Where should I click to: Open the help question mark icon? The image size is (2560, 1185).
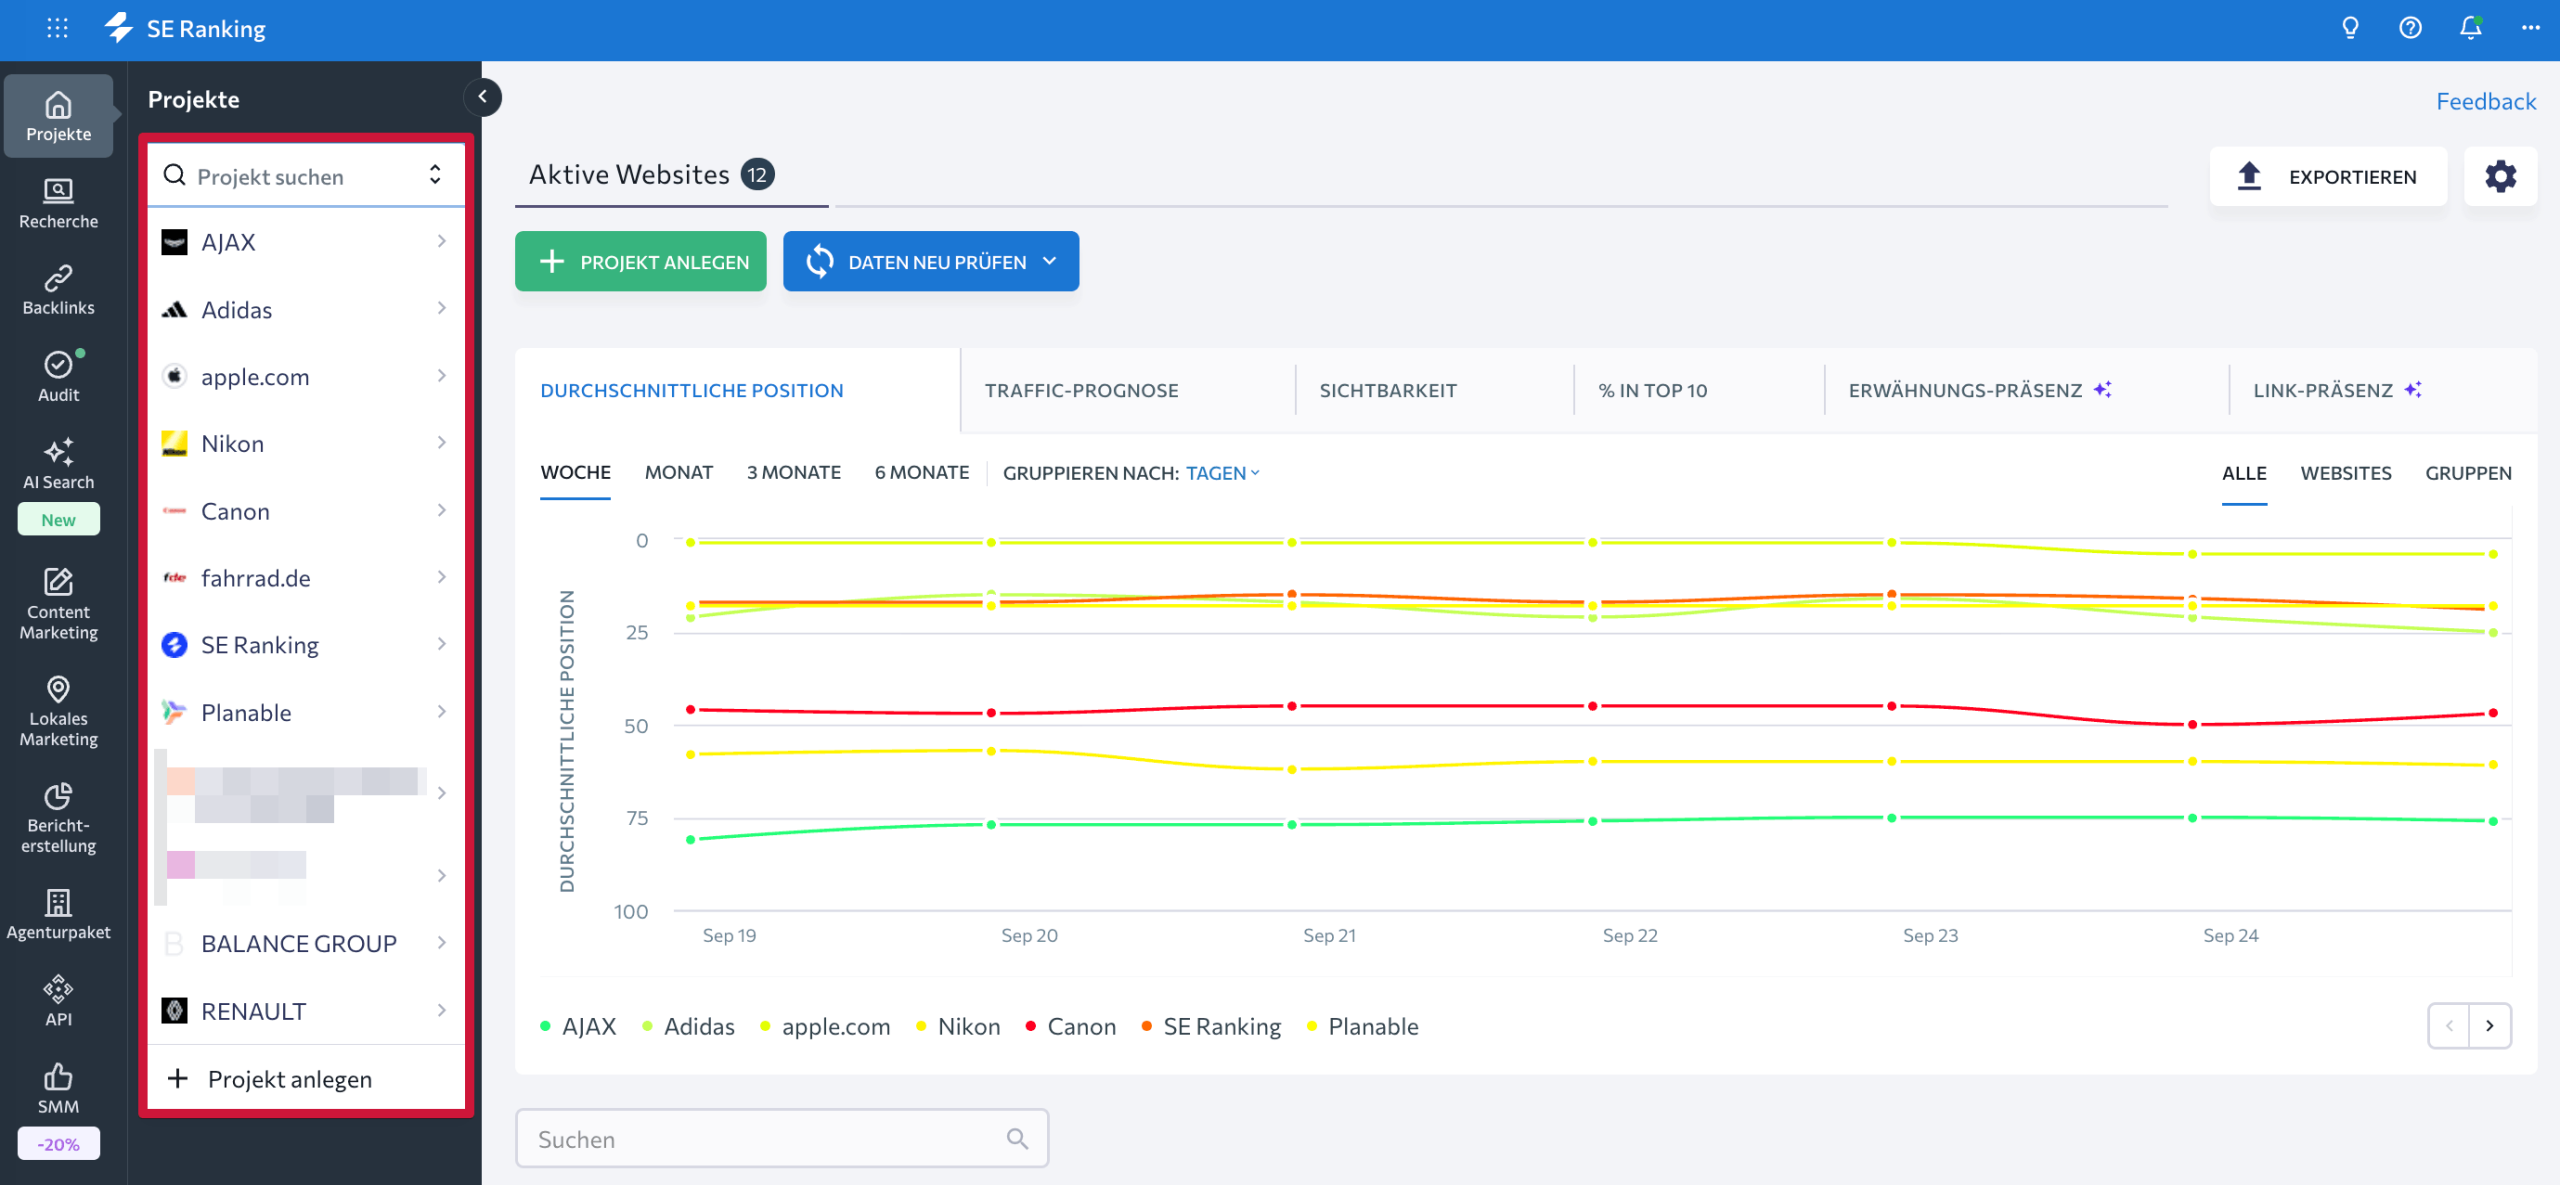2410,28
